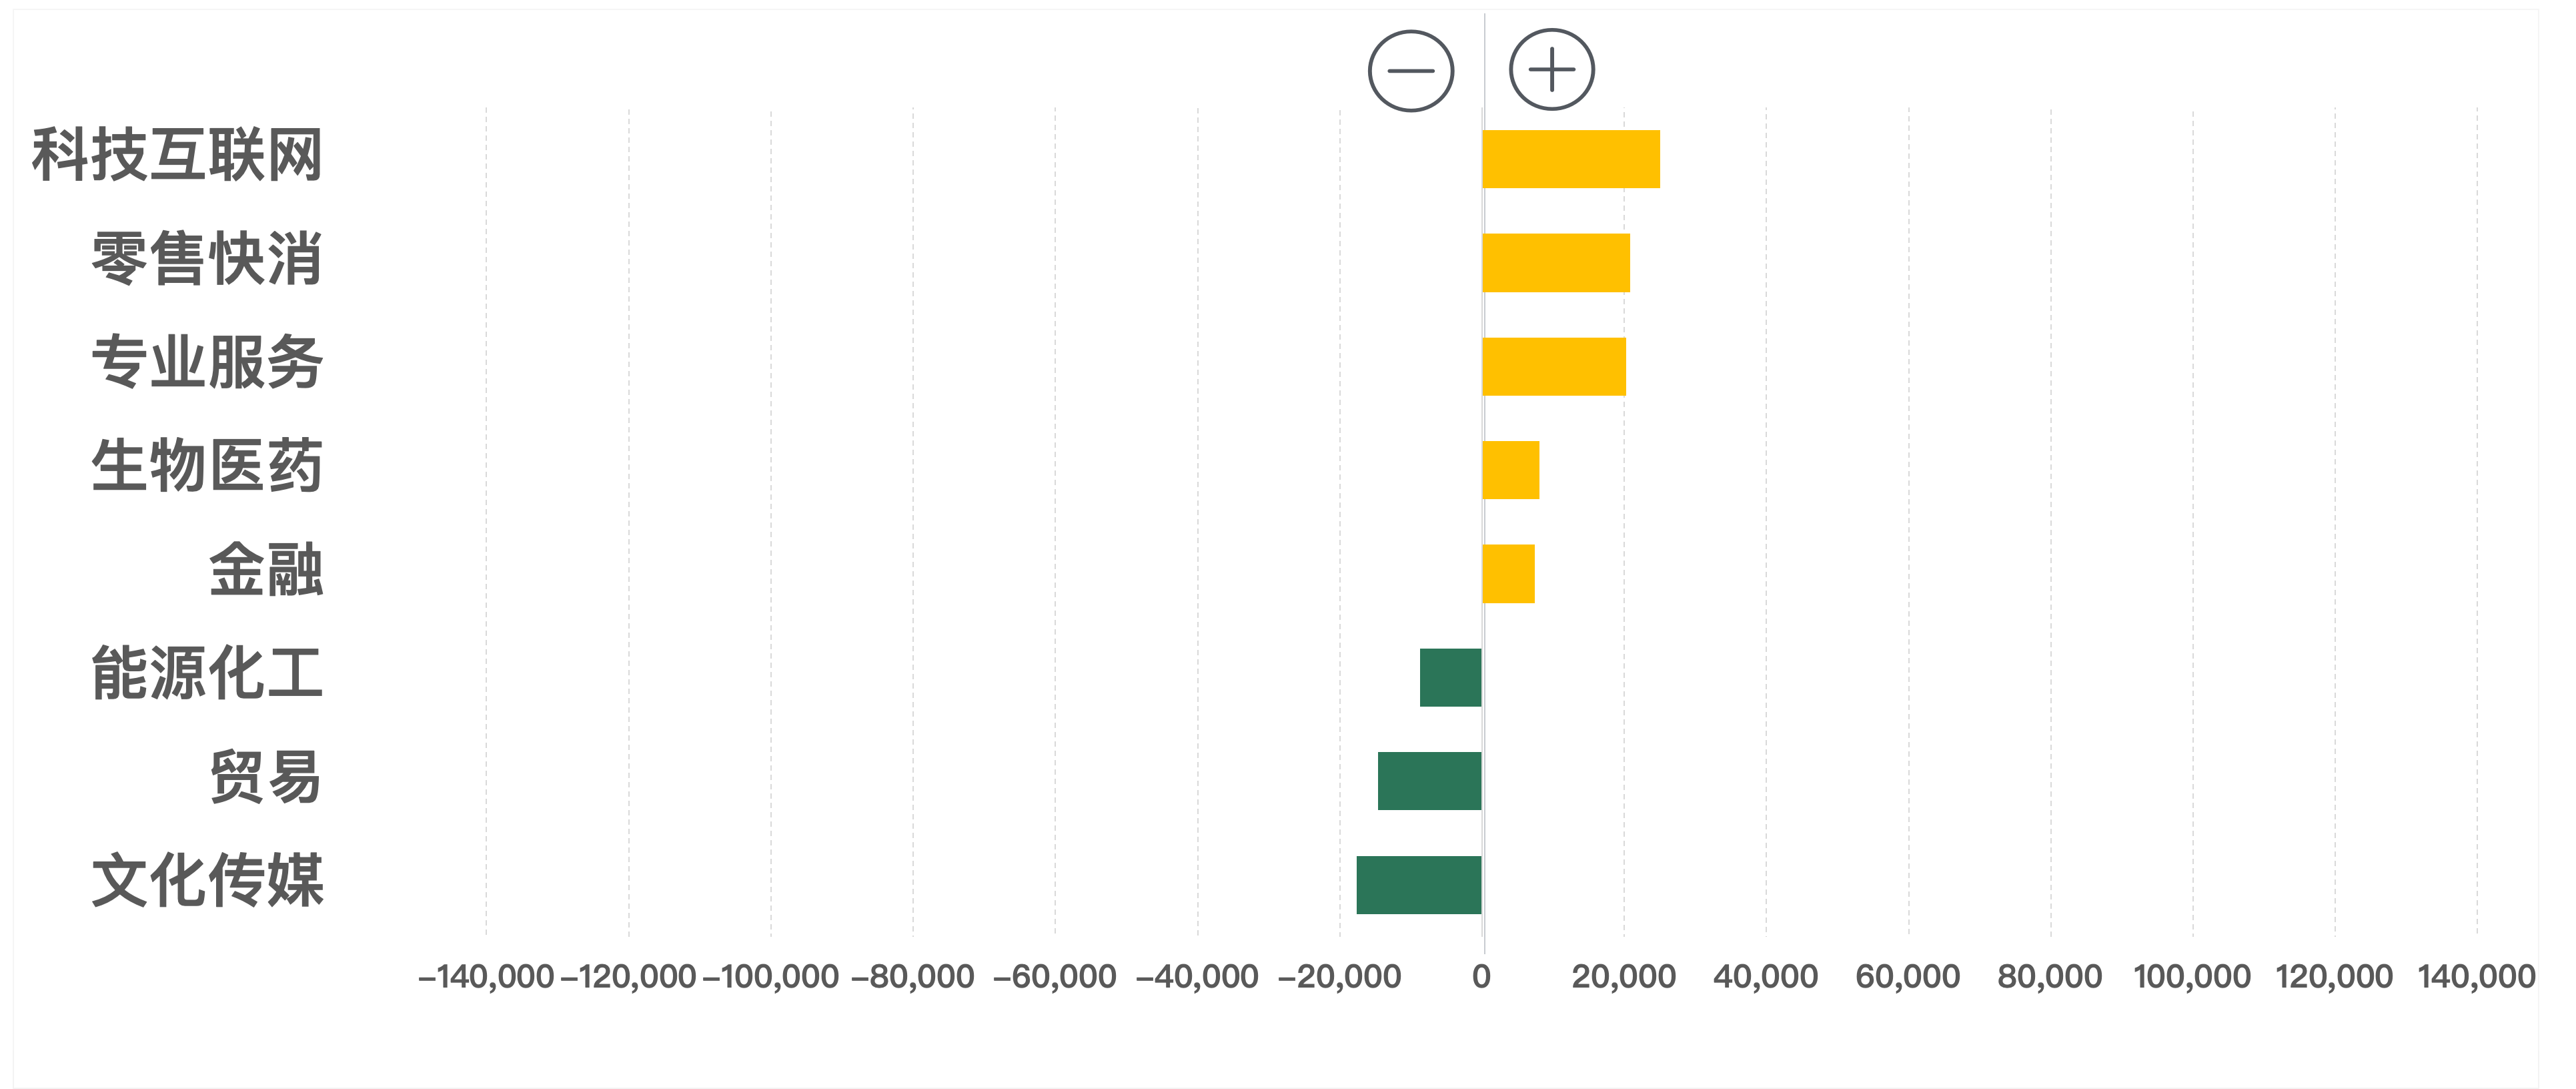This screenshot has width=2576, height=1089.
Task: Select the 文化传媒 category label
Action: 207,881
